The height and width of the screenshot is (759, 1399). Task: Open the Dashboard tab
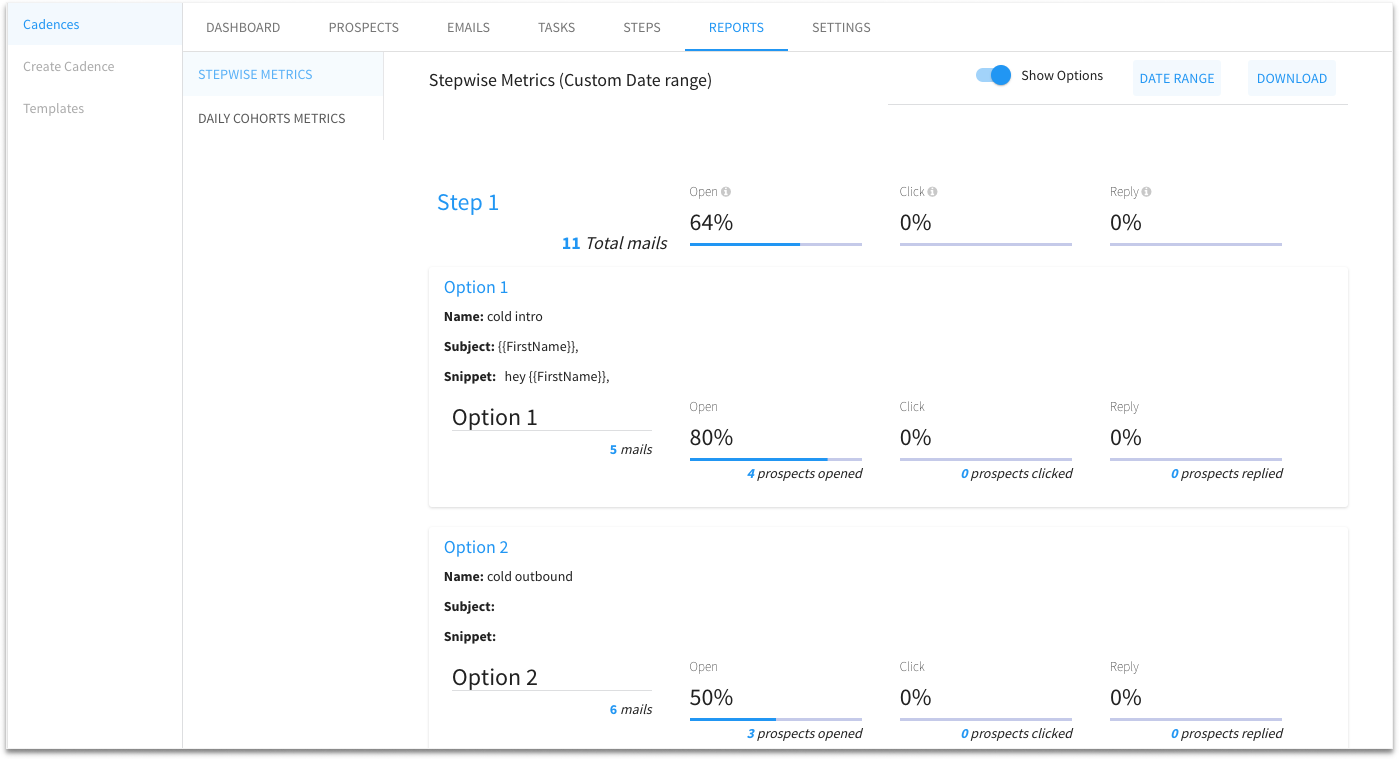tap(243, 27)
